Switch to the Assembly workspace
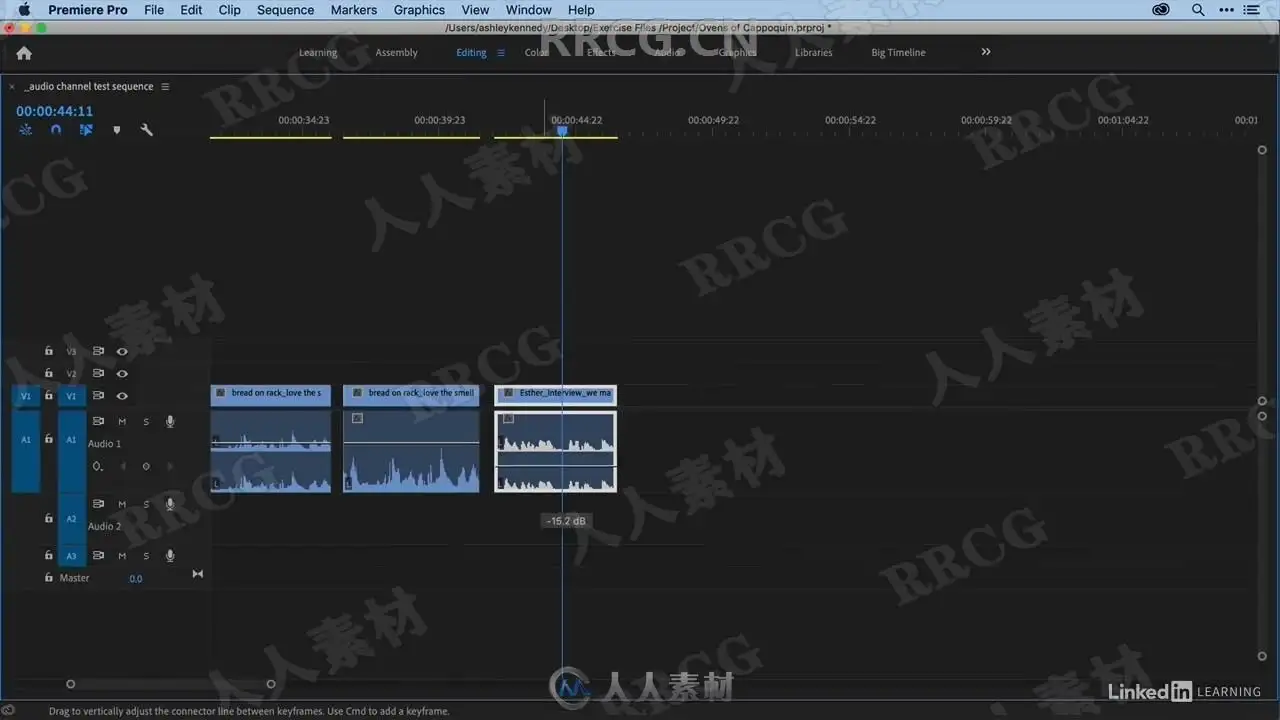Viewport: 1280px width, 720px height. (396, 53)
